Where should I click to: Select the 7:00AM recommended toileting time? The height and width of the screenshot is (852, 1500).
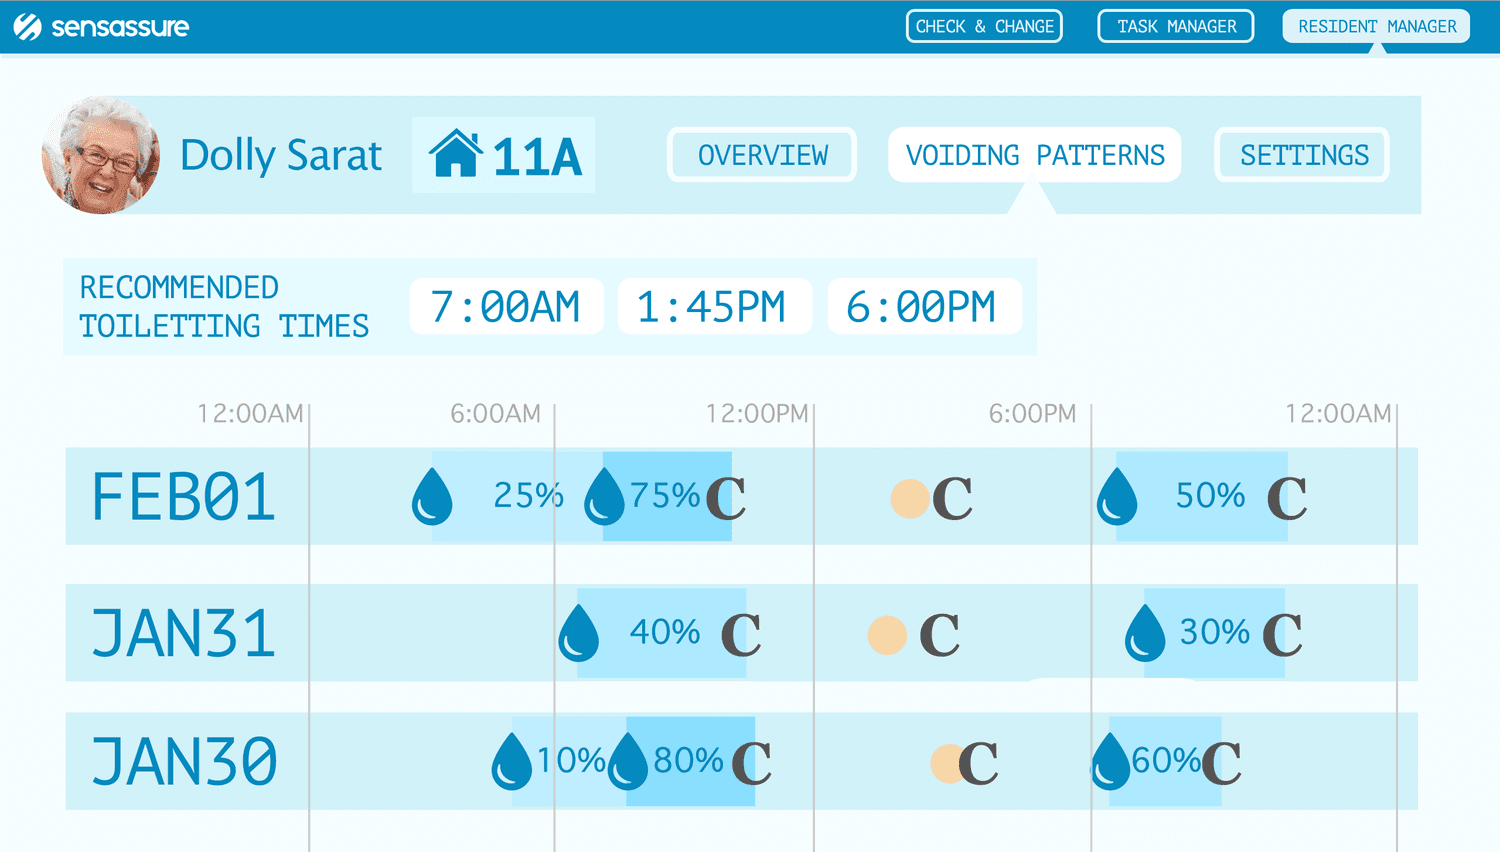(x=506, y=307)
